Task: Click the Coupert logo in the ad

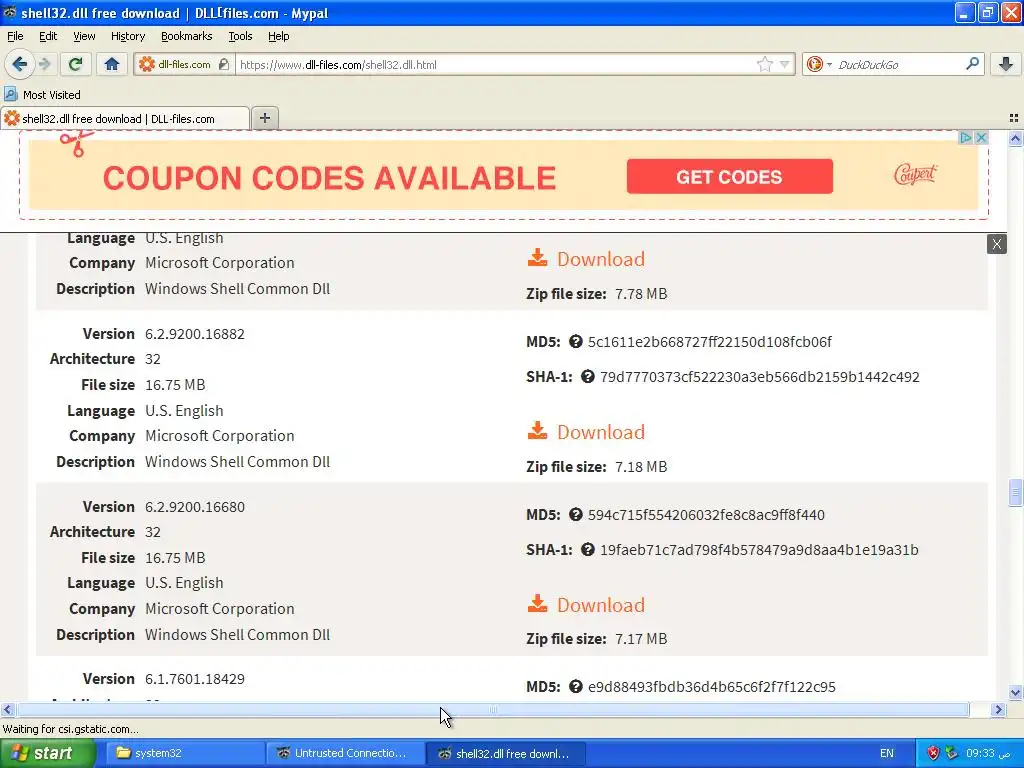Action: [915, 174]
